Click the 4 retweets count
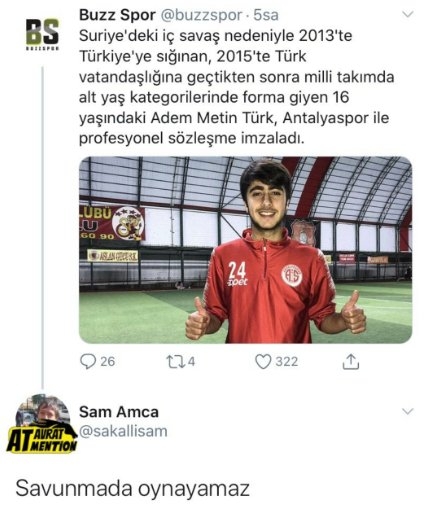Screen dimensions: 431x521 point(191,362)
